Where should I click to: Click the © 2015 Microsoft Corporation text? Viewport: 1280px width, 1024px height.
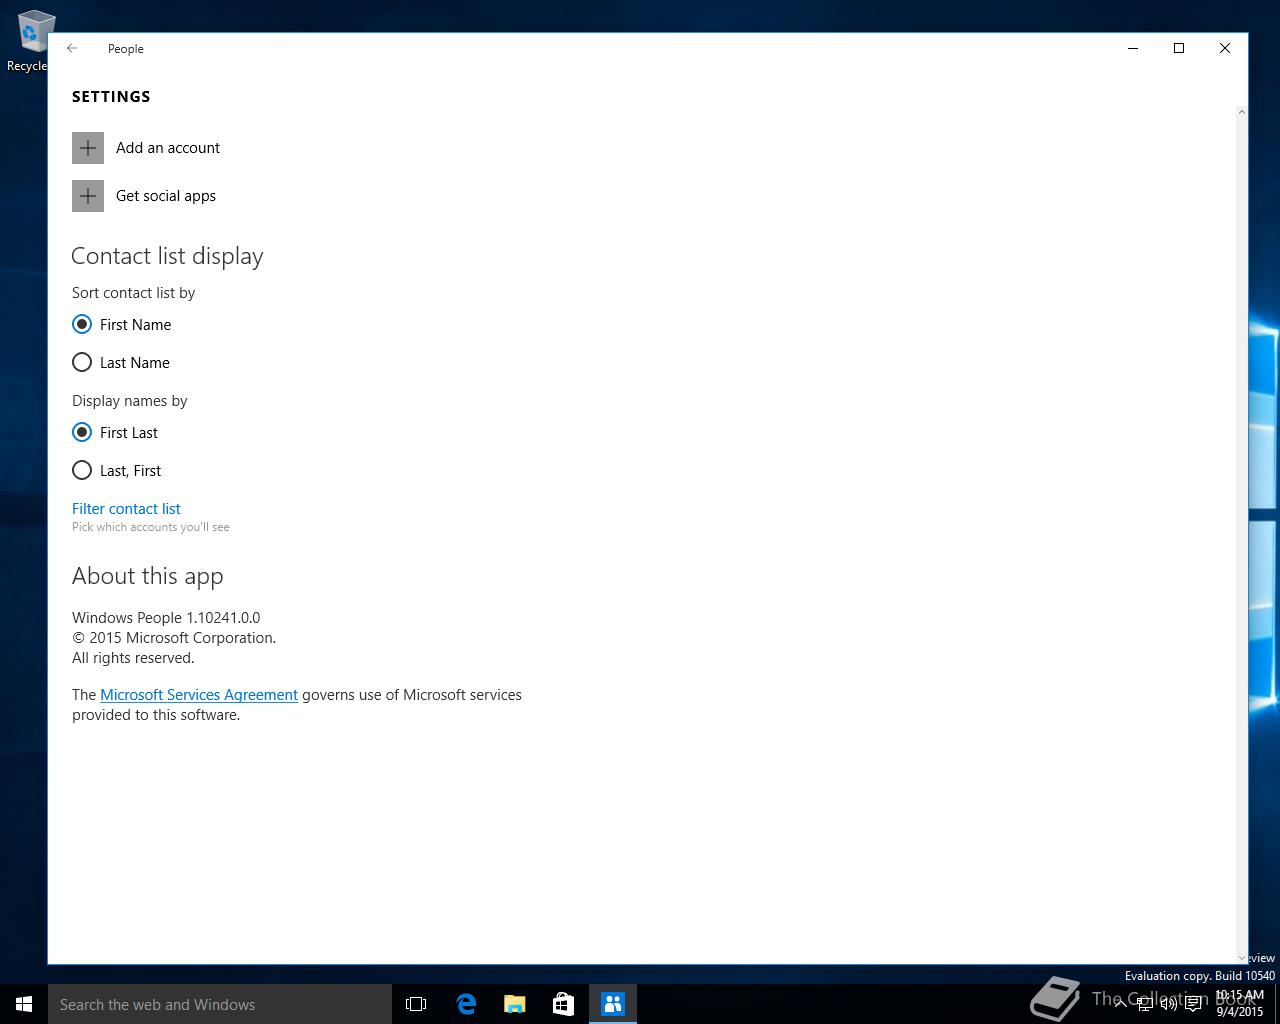coord(174,637)
